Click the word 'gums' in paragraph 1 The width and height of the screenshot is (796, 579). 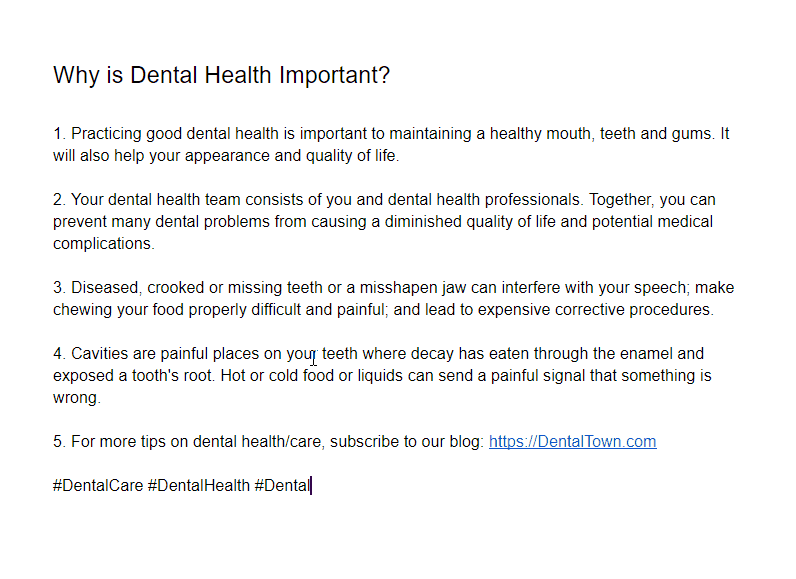click(692, 134)
